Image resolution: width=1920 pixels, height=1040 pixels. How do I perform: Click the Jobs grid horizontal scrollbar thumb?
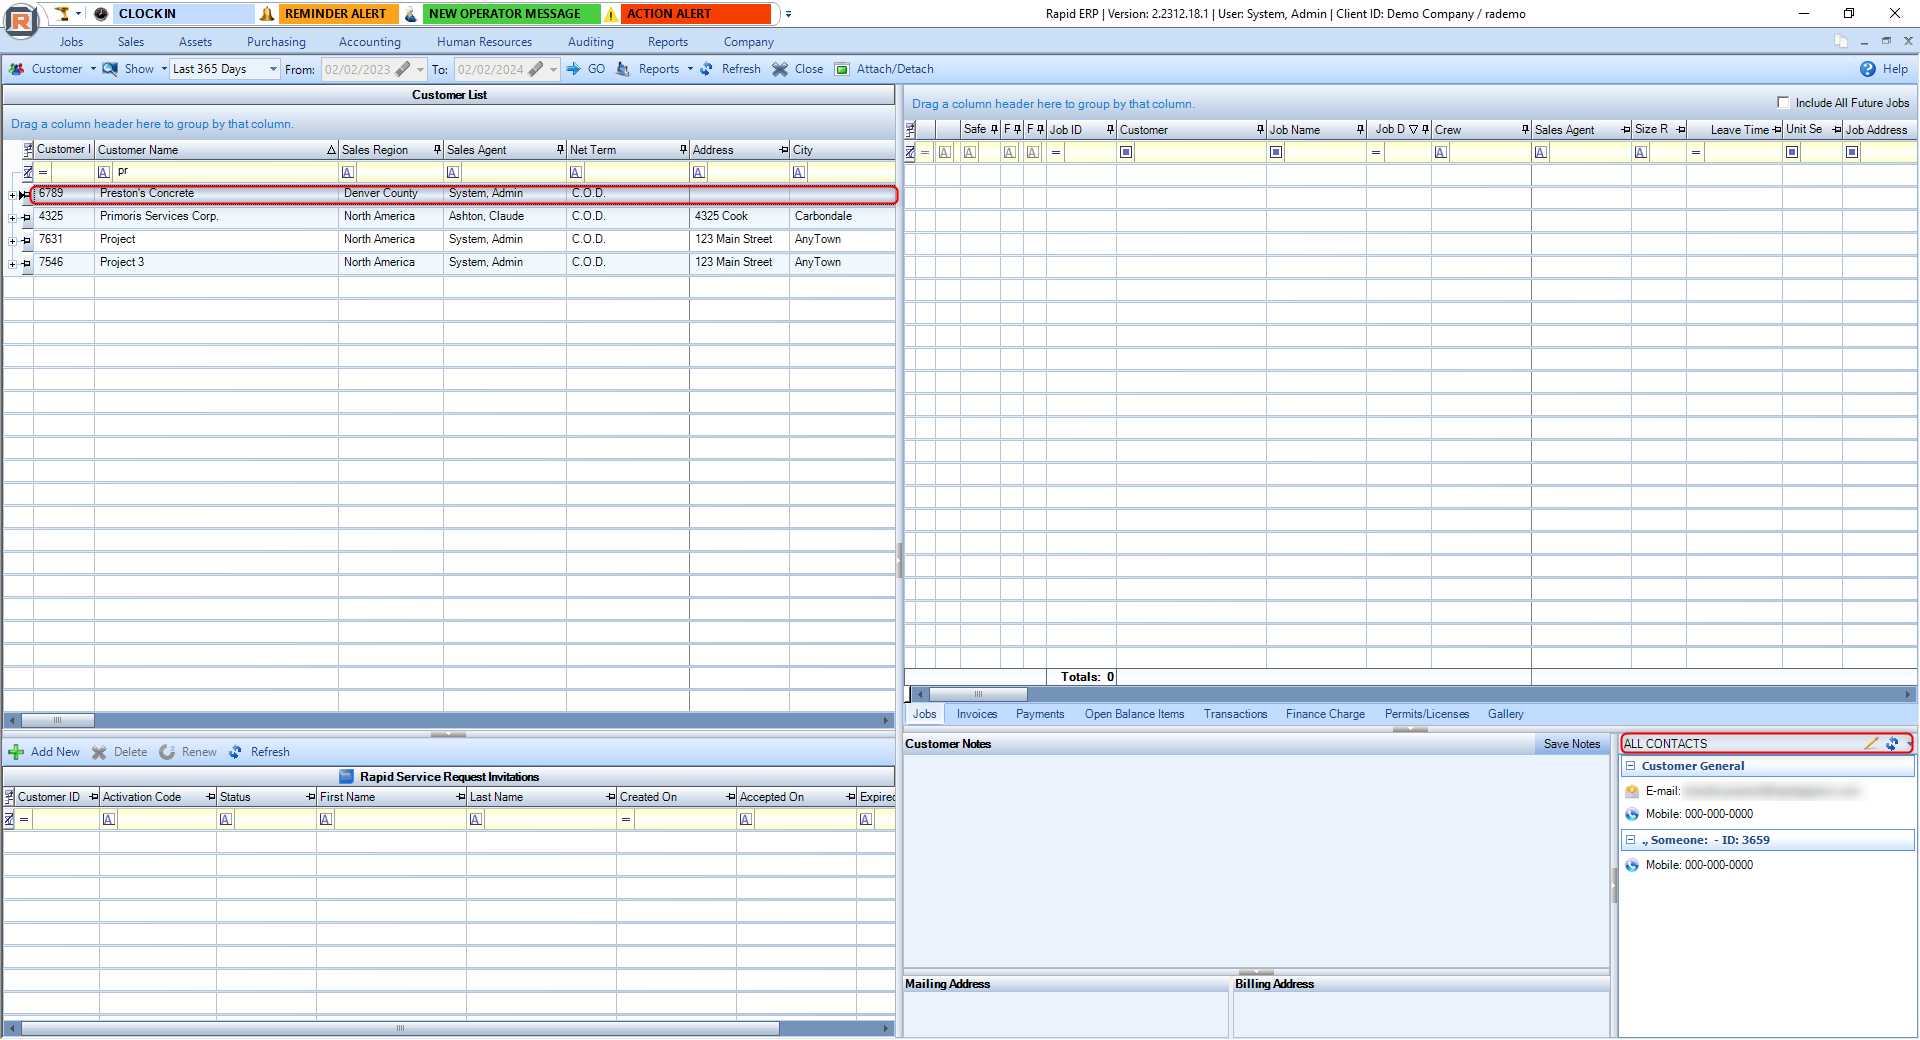(x=977, y=694)
